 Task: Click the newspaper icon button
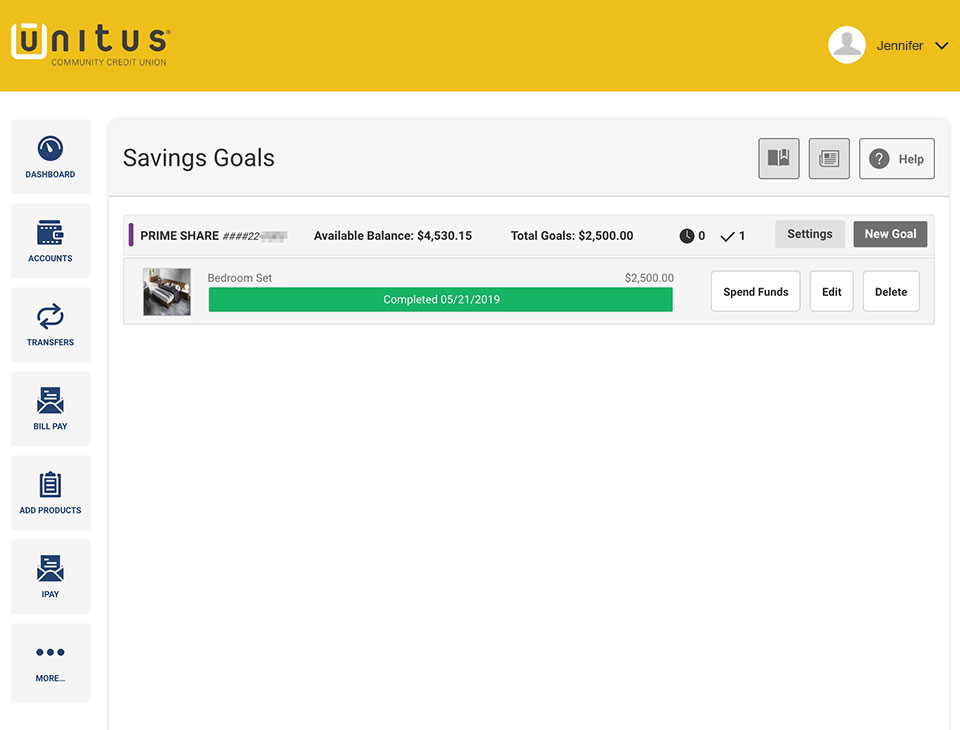tap(829, 159)
